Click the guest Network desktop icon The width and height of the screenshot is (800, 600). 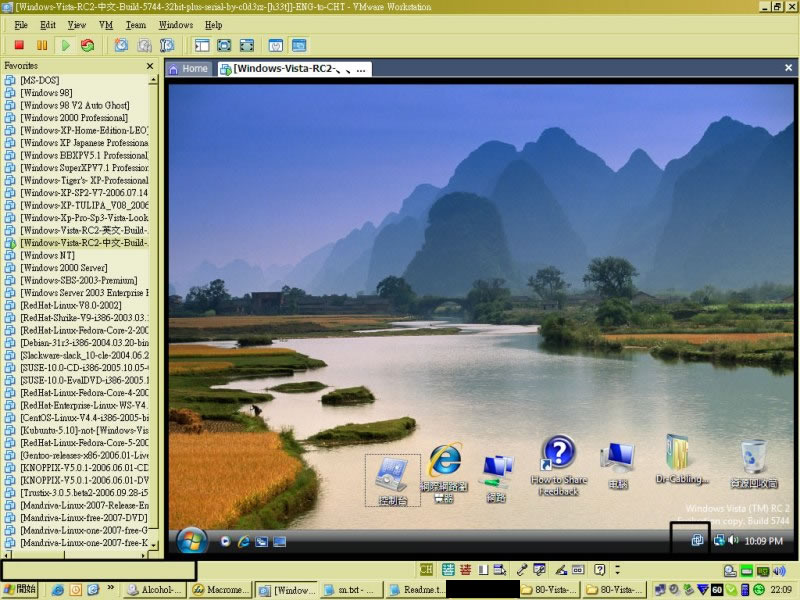tap(496, 480)
